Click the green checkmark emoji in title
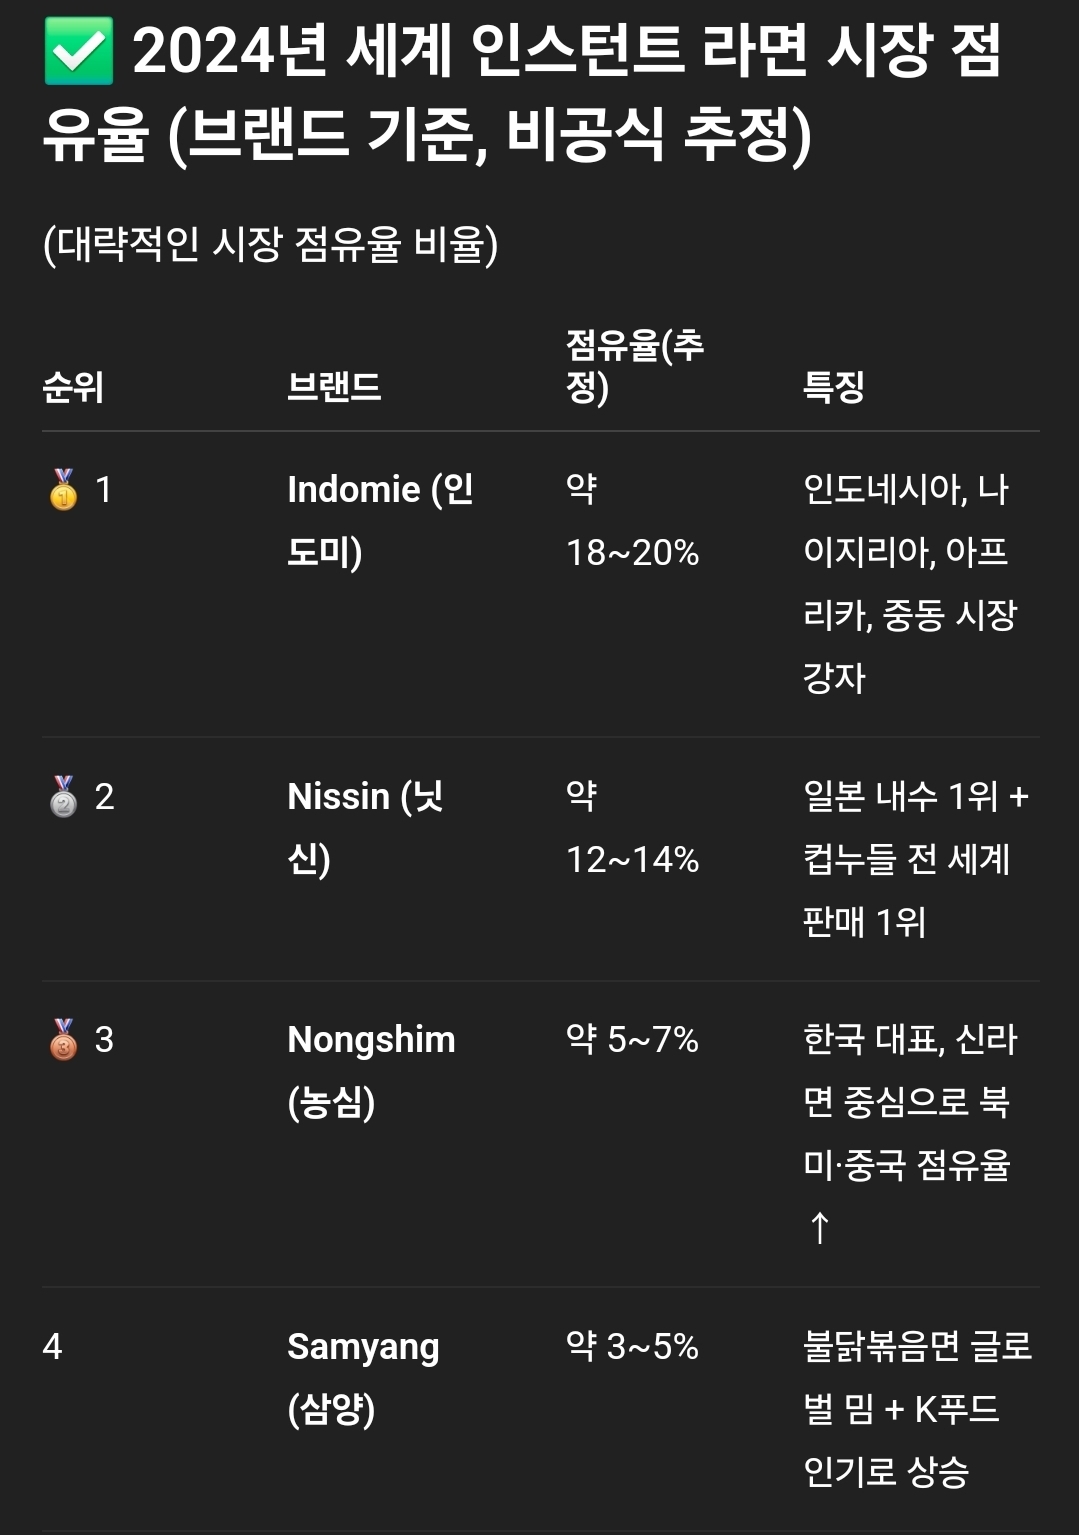Viewport: 1079px width, 1535px height. pyautogui.click(x=78, y=54)
